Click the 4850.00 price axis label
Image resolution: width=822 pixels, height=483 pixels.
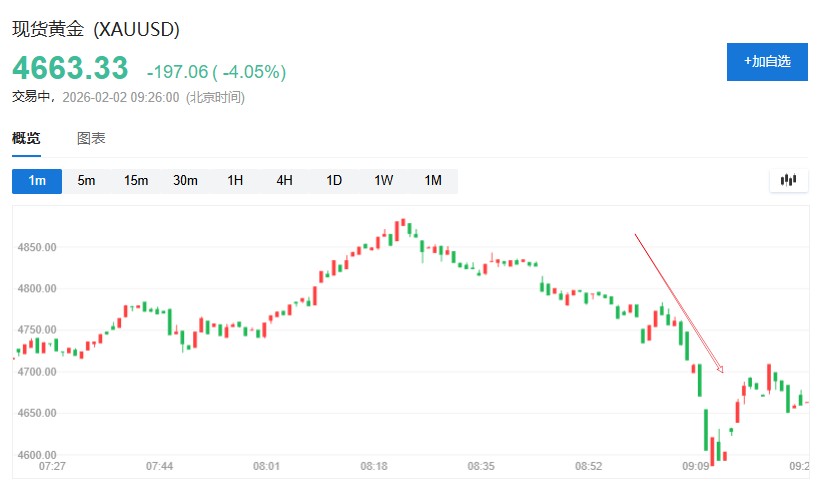coord(36,247)
